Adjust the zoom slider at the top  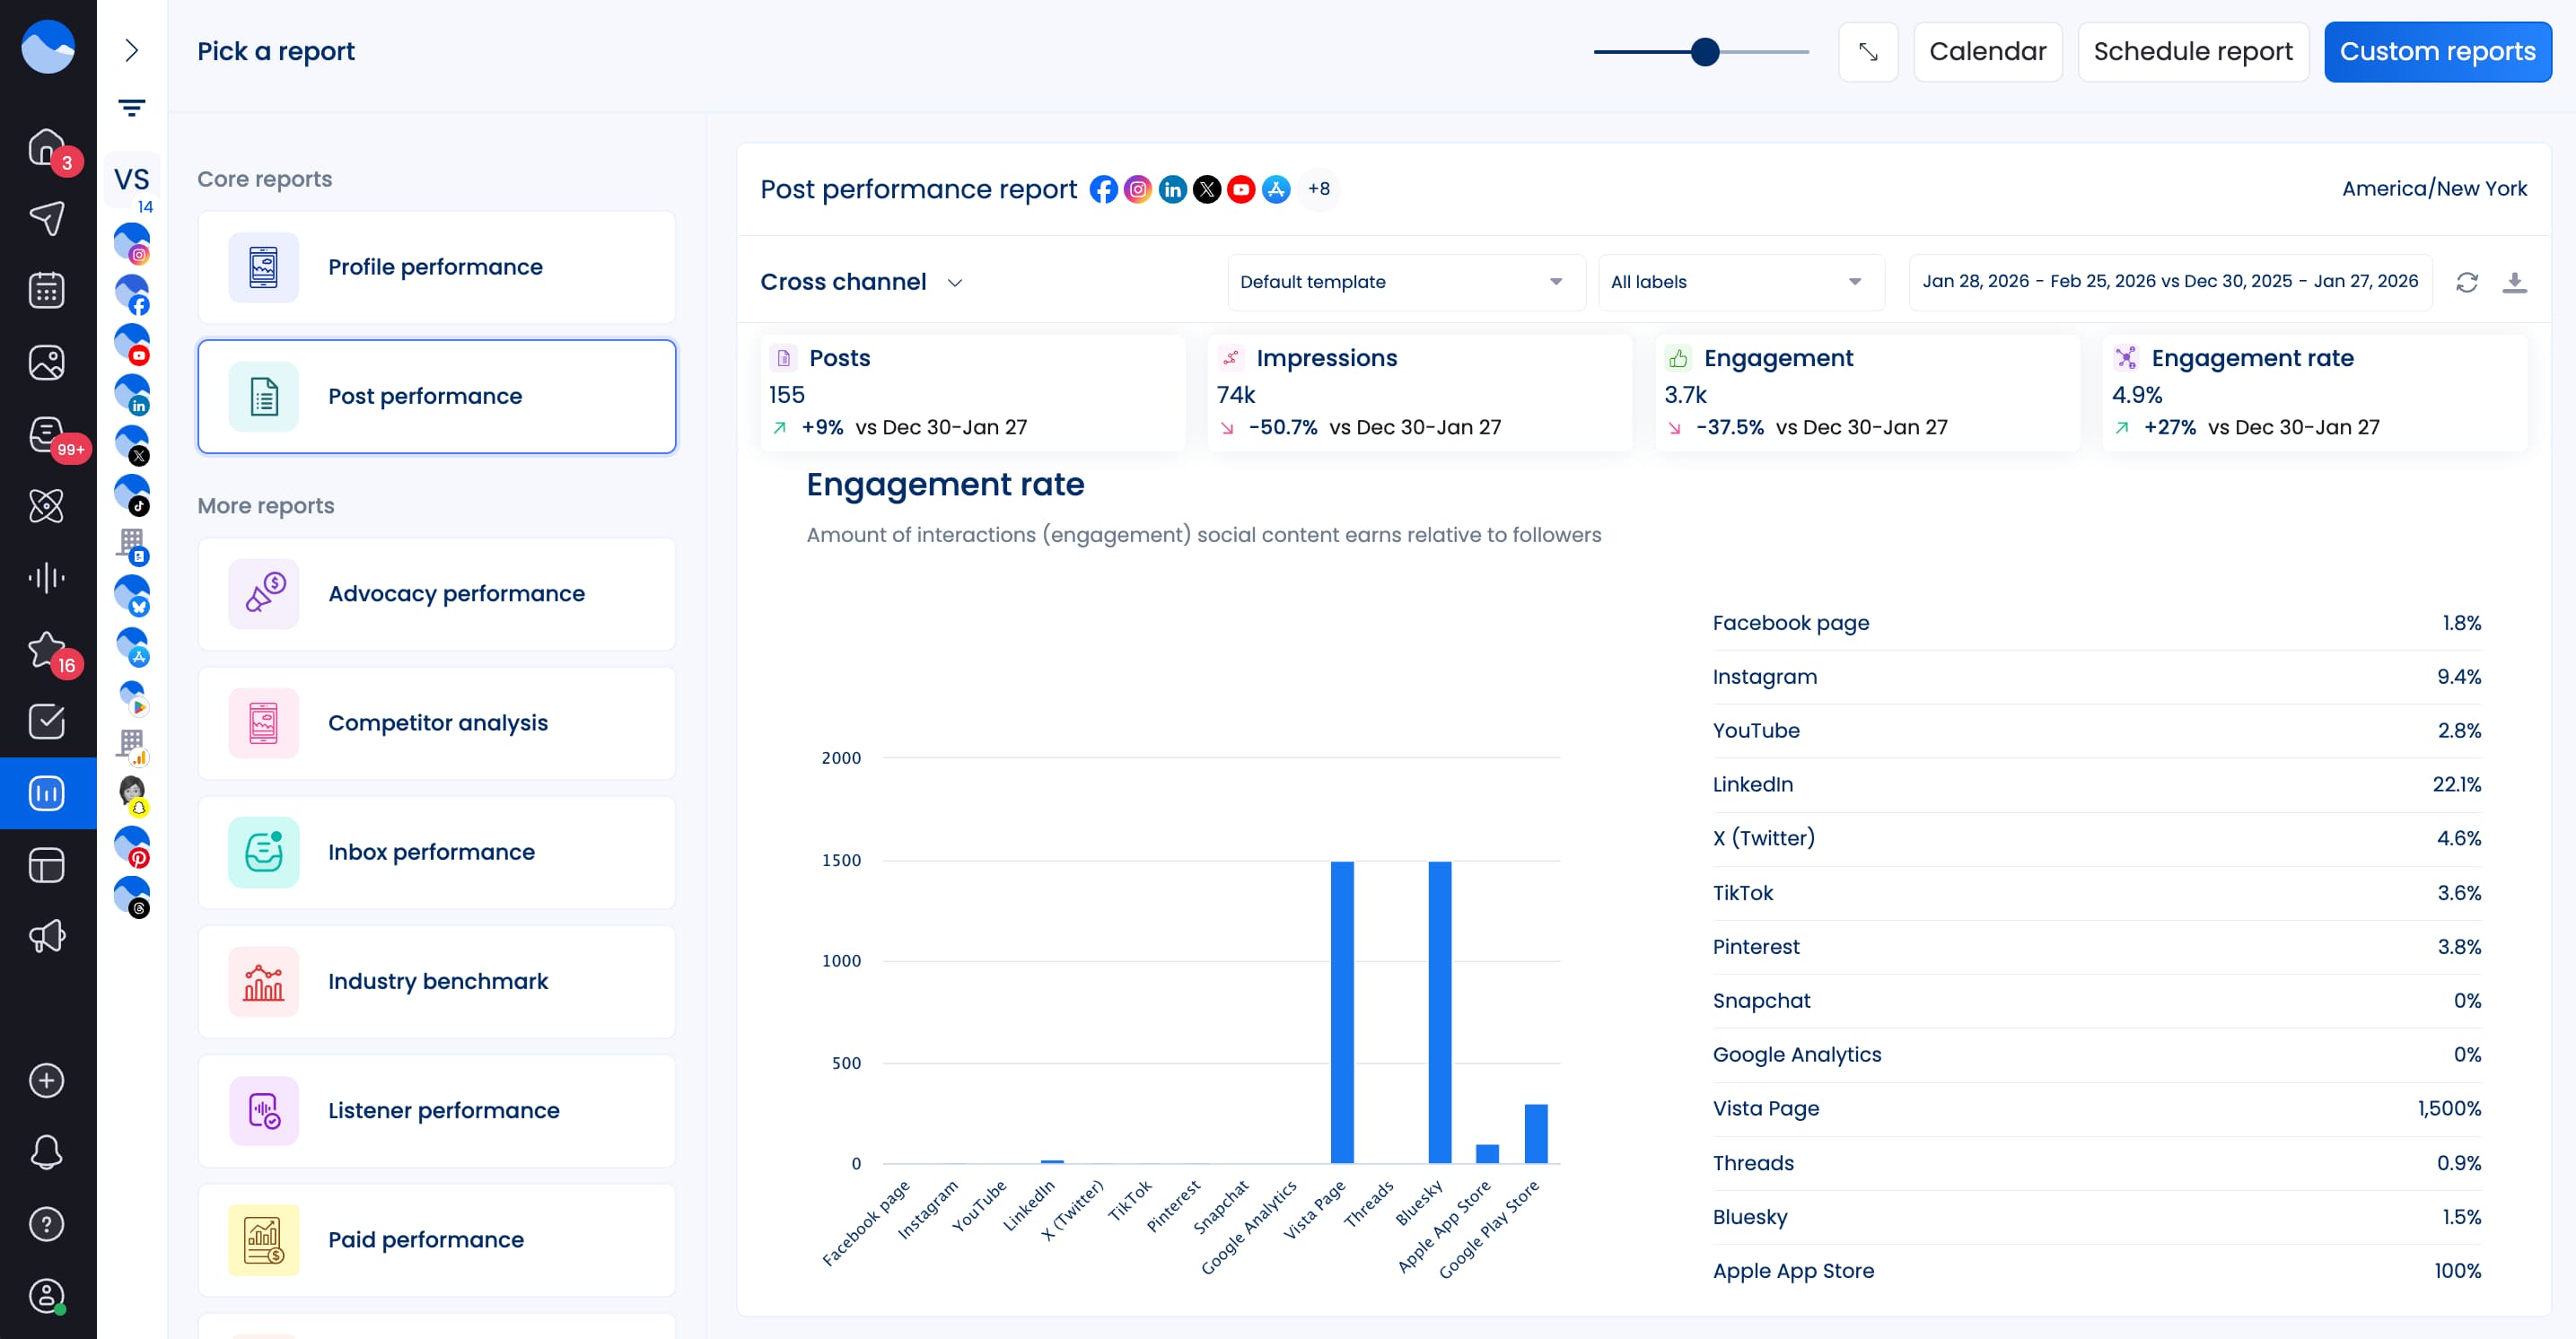(1703, 51)
